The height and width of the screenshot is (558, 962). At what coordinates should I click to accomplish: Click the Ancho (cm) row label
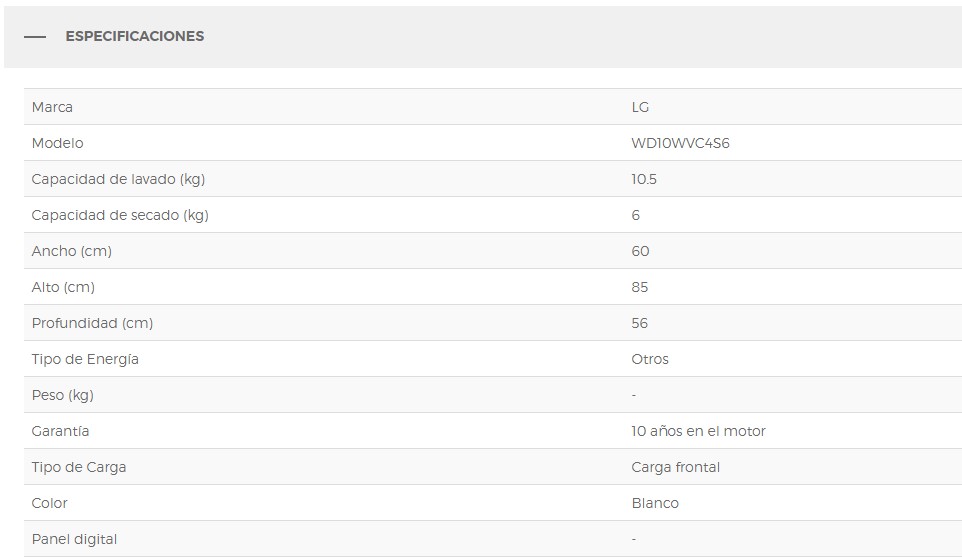tap(72, 251)
